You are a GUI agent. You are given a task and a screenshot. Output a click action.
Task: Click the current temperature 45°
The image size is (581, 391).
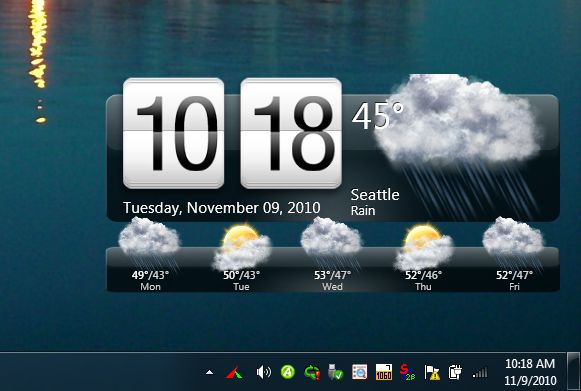[377, 116]
